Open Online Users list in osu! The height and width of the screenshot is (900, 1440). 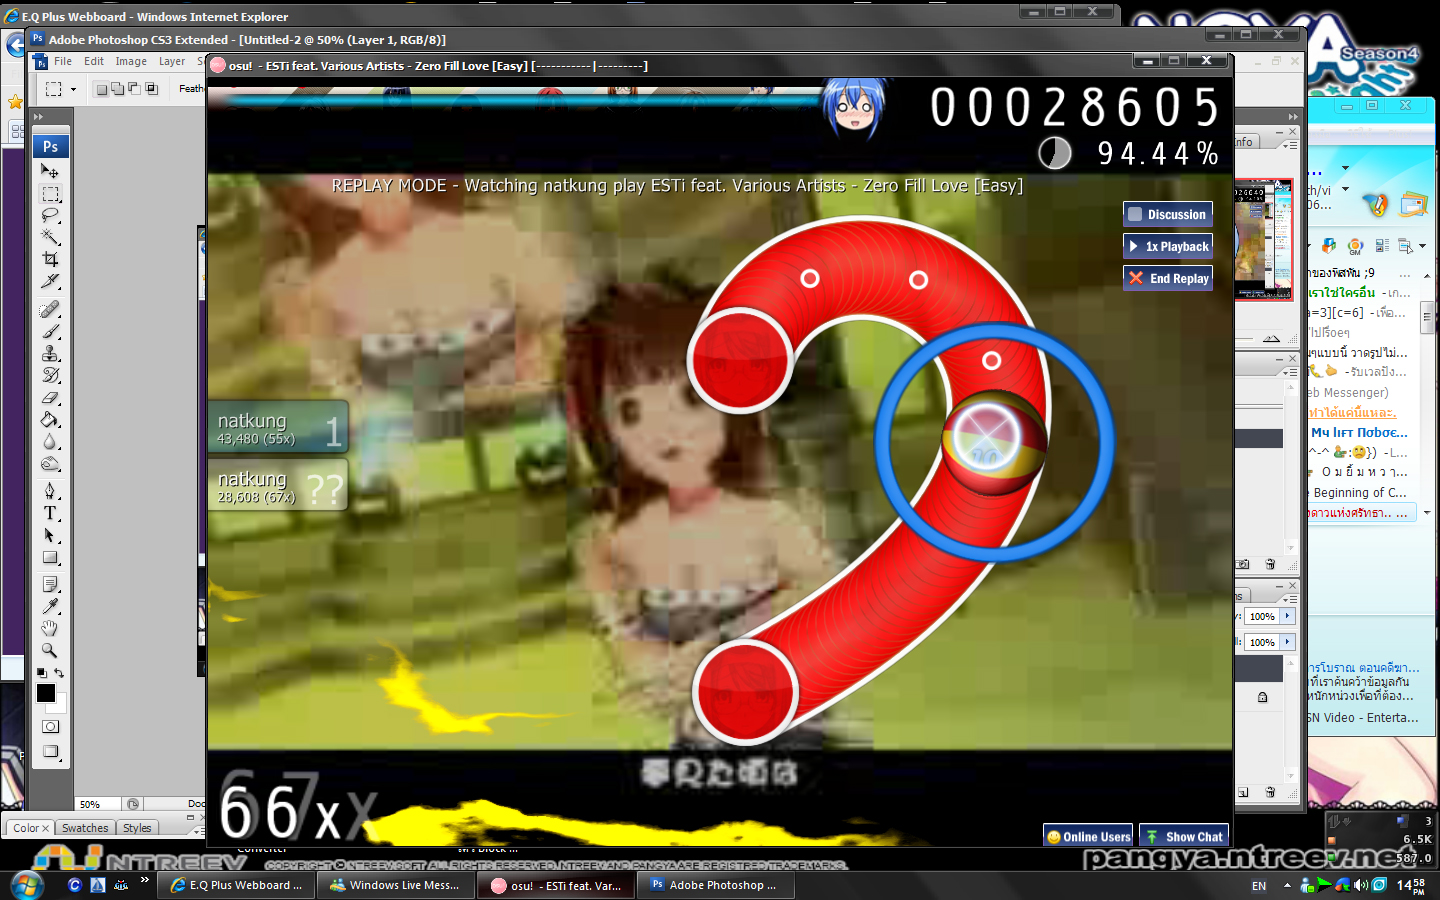coord(1088,836)
